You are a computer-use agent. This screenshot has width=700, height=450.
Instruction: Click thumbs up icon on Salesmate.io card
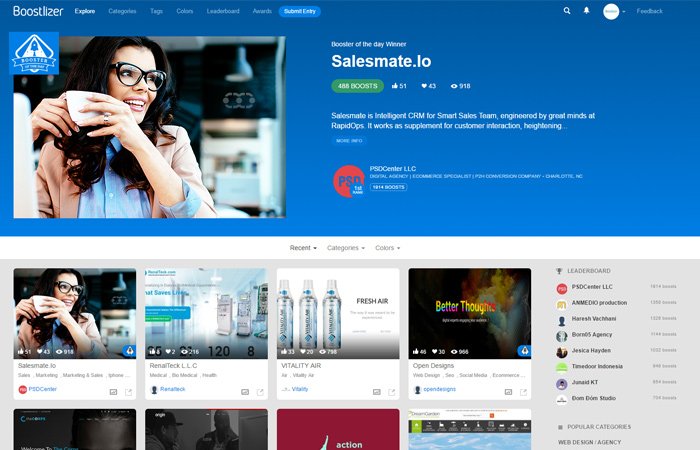click(x=21, y=351)
